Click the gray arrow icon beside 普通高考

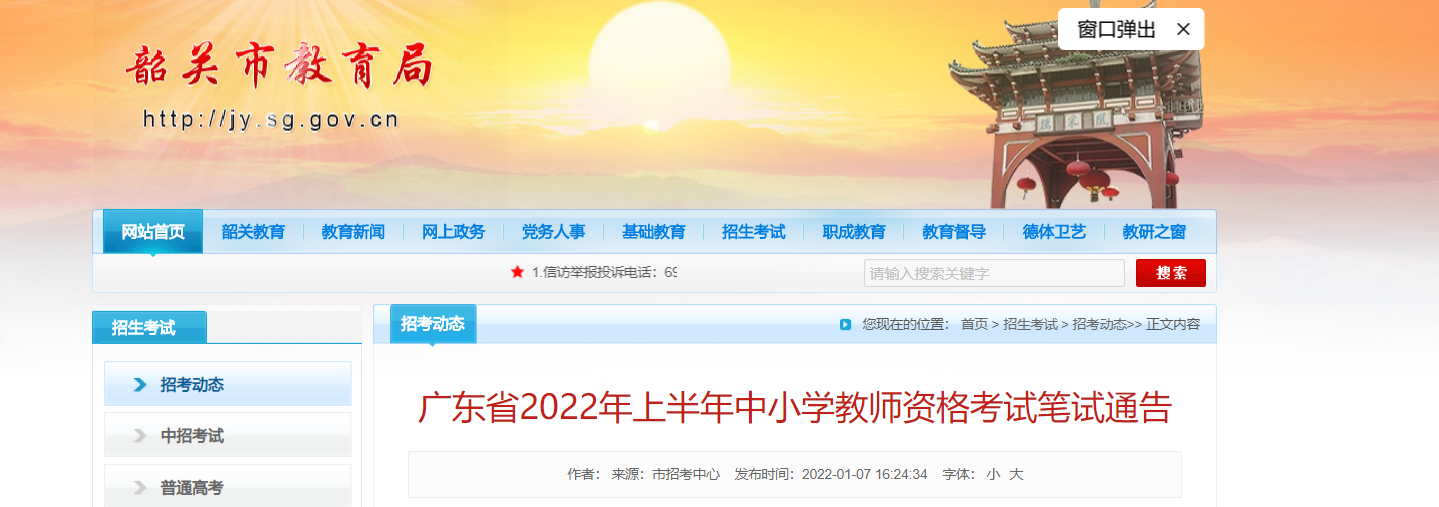click(x=140, y=488)
